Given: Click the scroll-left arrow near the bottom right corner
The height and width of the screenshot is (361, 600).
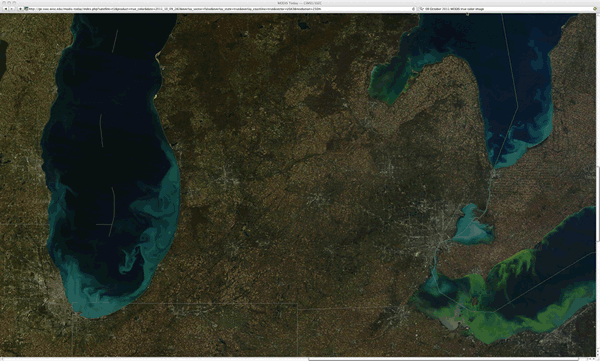Looking at the screenshot, I should [590, 359].
